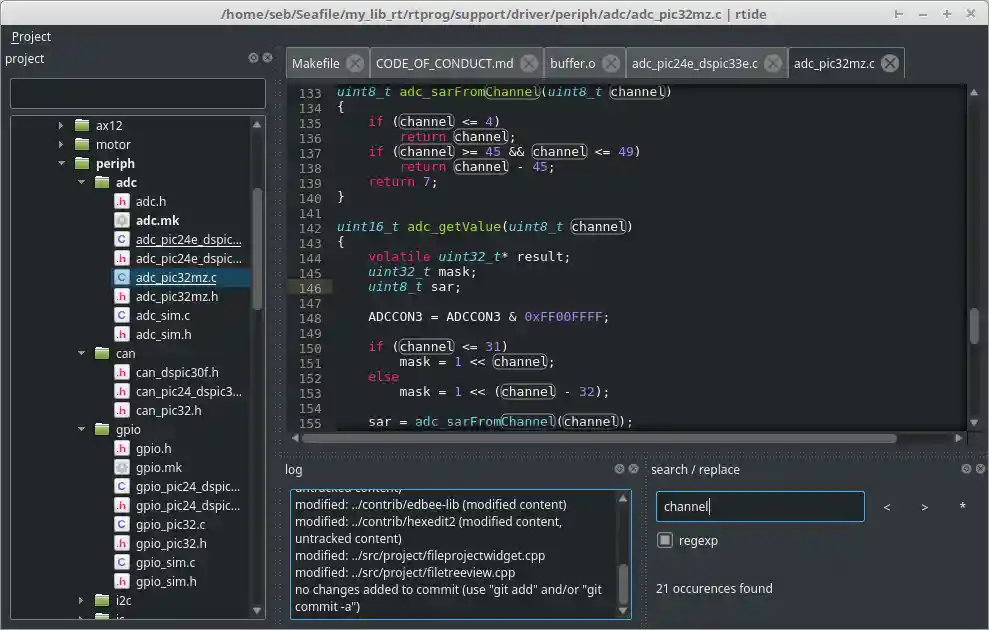989x630 pixels.
Task: Enable the regexp checkbox
Action: [665, 540]
